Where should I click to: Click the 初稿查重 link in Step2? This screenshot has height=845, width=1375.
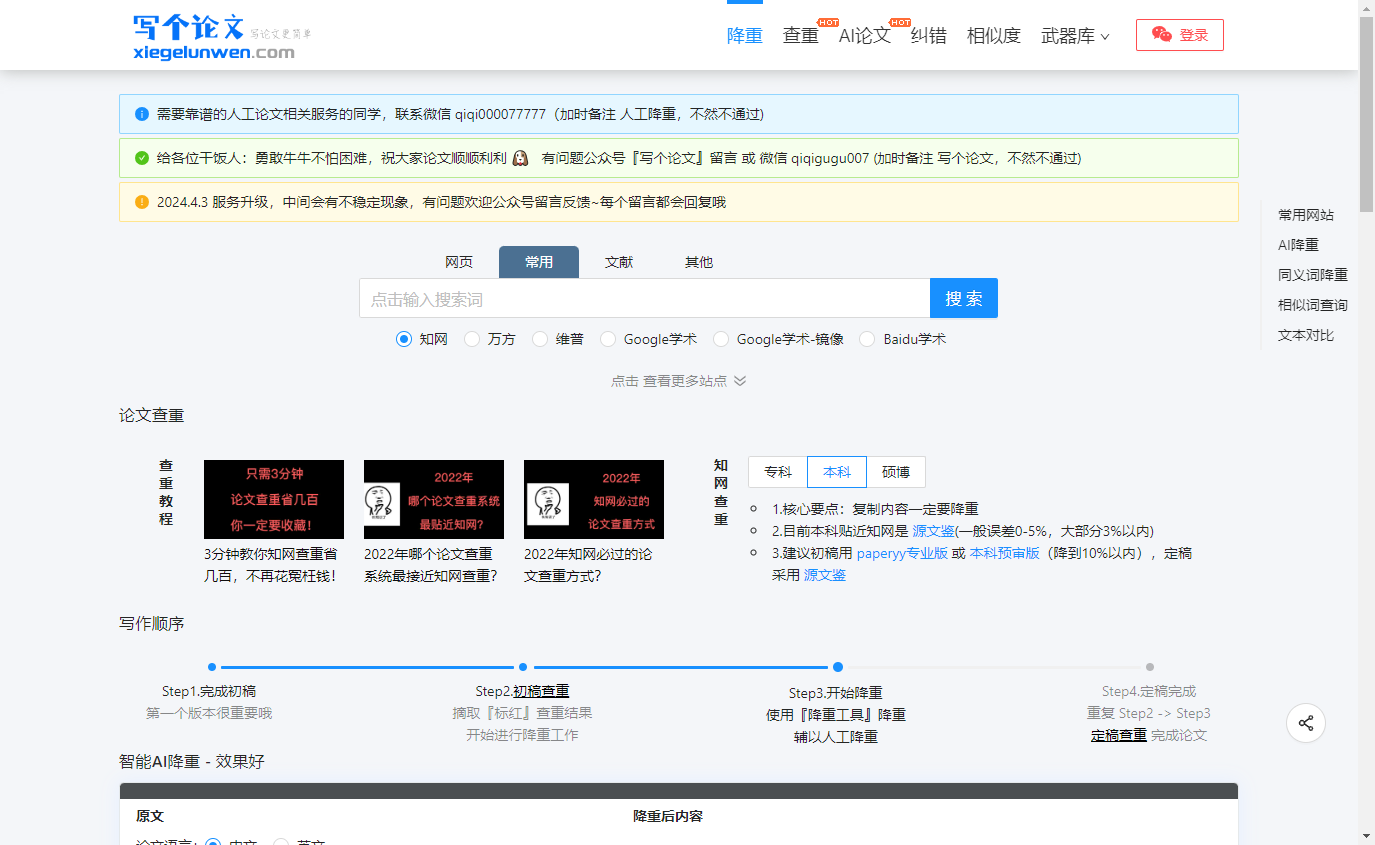point(541,691)
